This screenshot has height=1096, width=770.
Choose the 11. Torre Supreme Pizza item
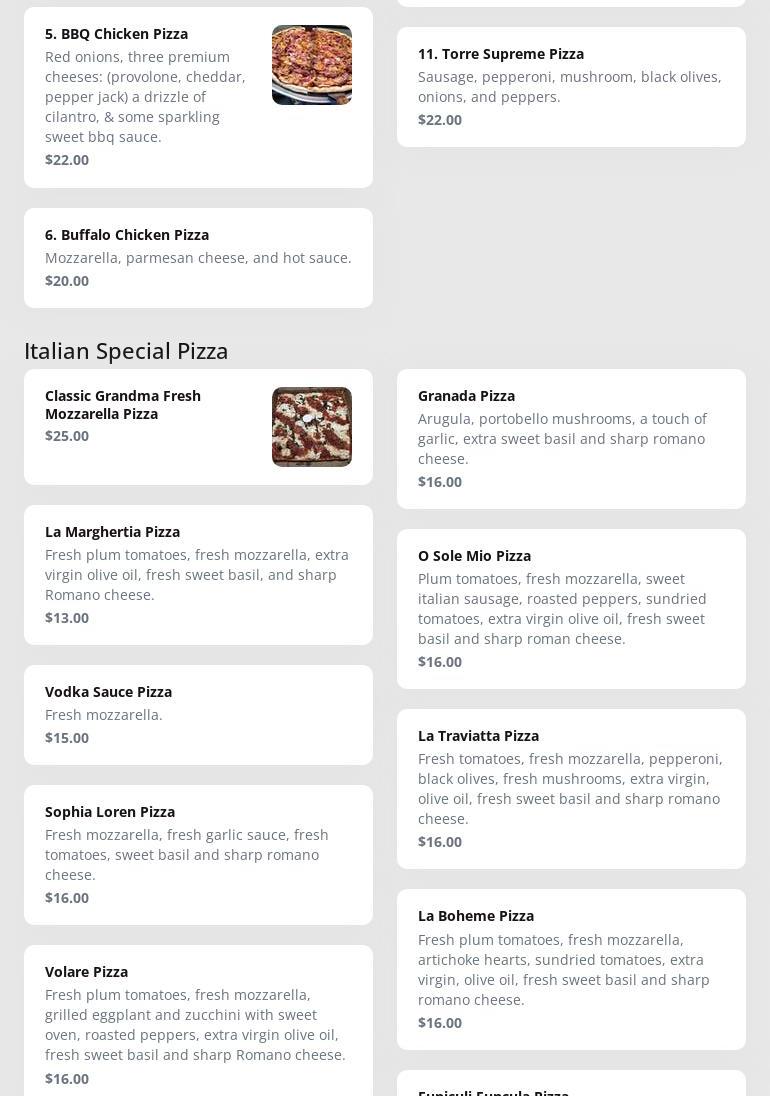(570, 87)
